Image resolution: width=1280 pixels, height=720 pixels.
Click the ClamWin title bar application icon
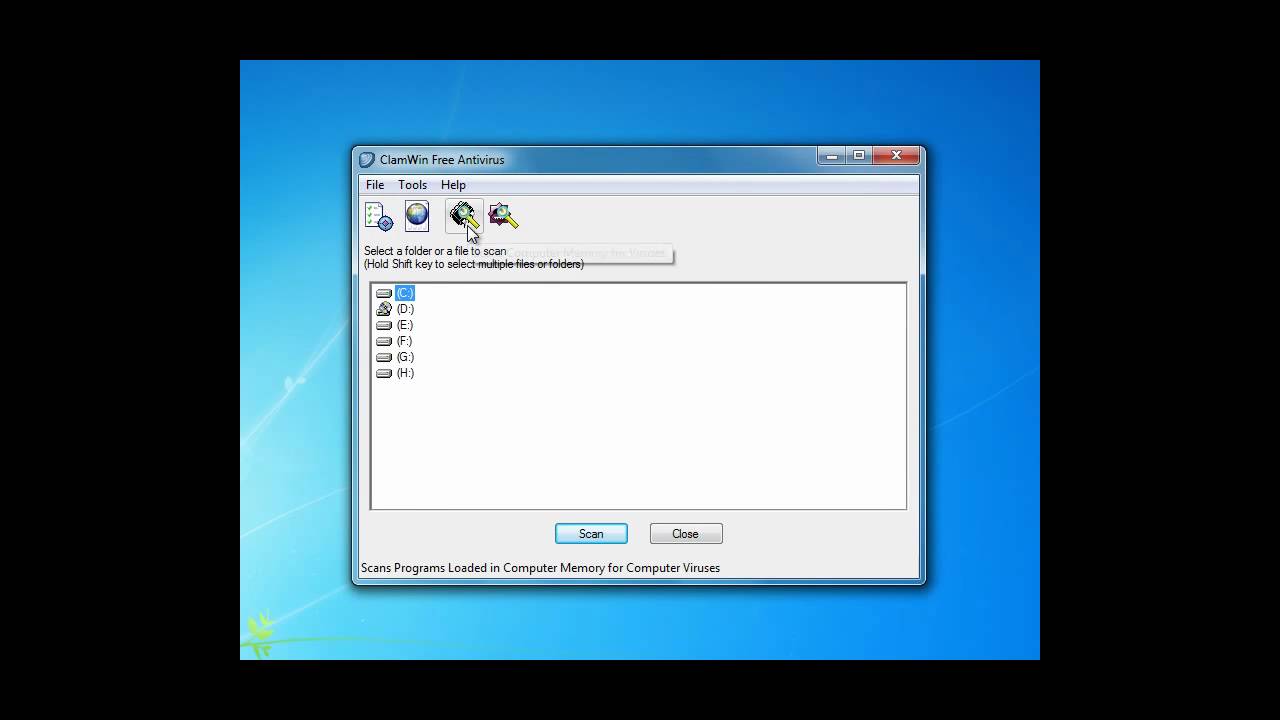click(367, 160)
